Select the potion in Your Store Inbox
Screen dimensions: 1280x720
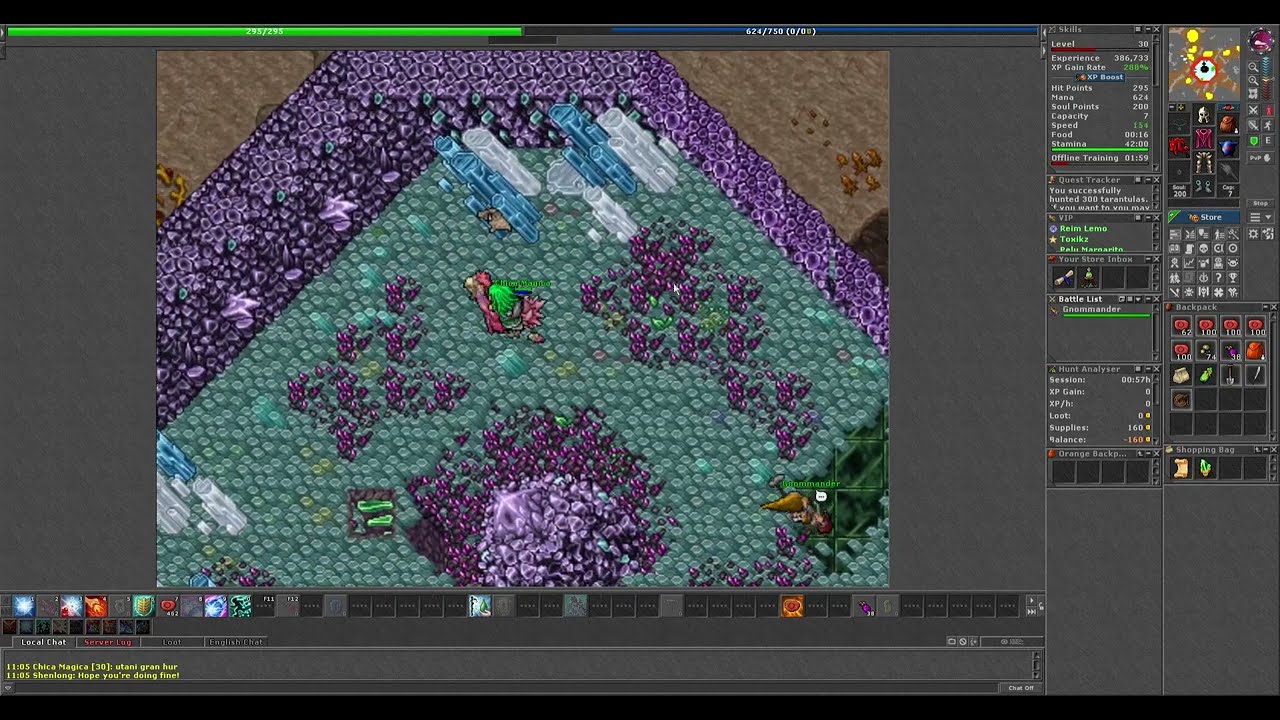(x=1088, y=276)
